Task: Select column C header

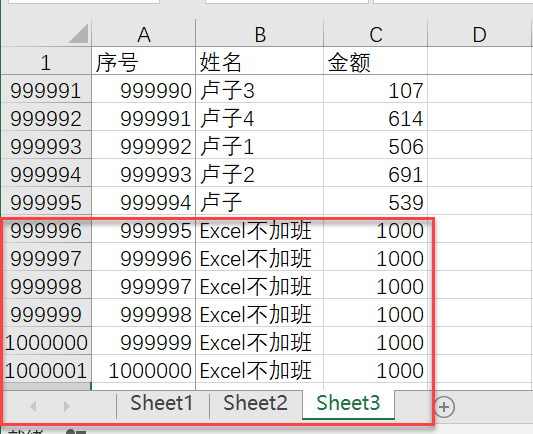Action: click(x=376, y=34)
